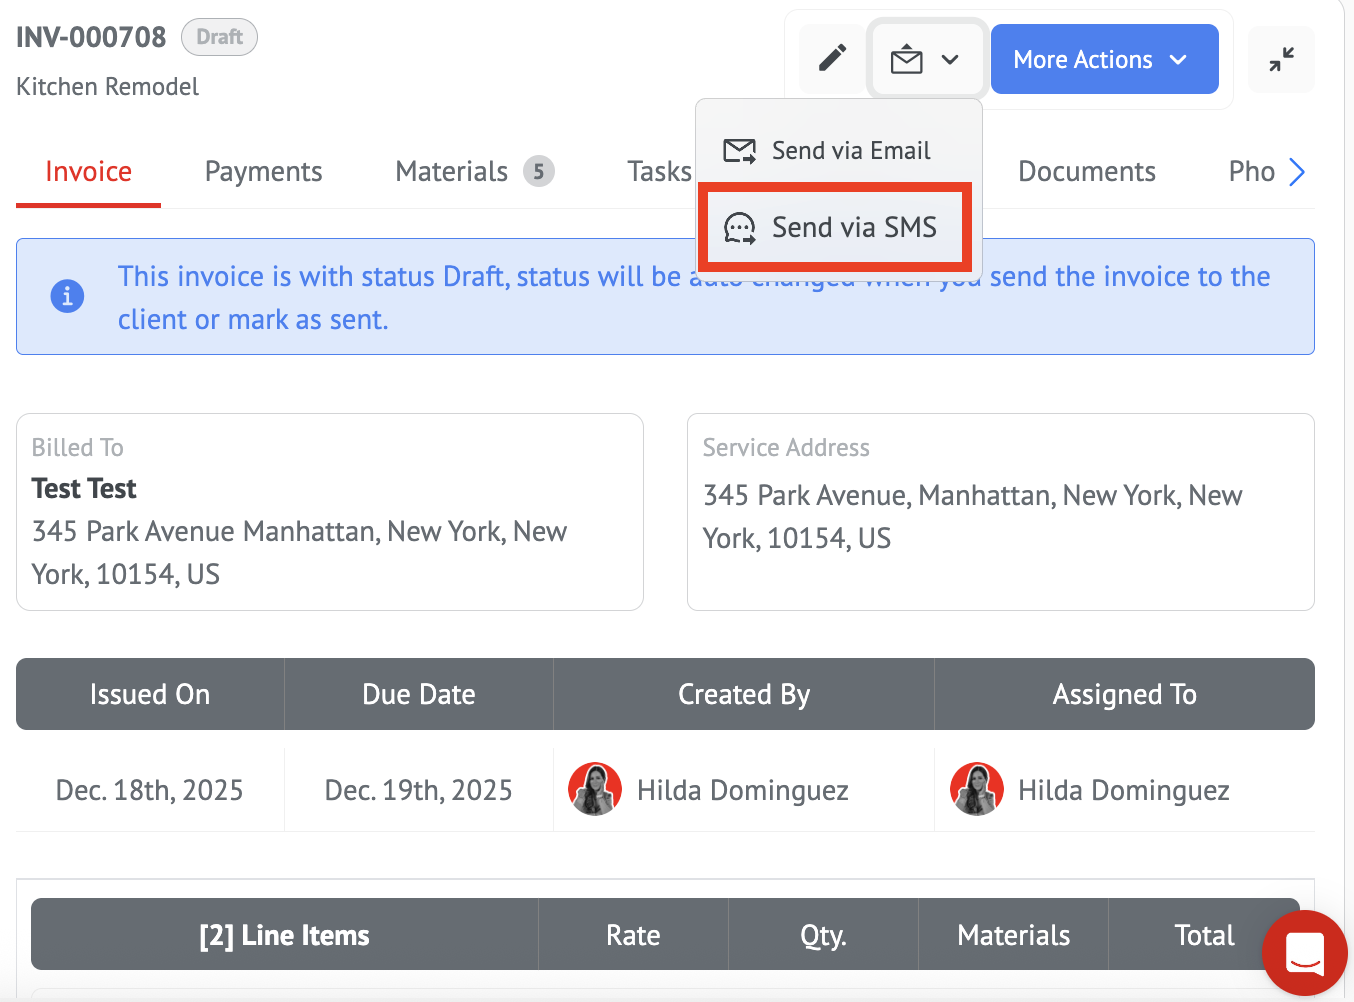This screenshot has height=1002, width=1354.
Task: Expand the More Actions dropdown
Action: click(1103, 60)
